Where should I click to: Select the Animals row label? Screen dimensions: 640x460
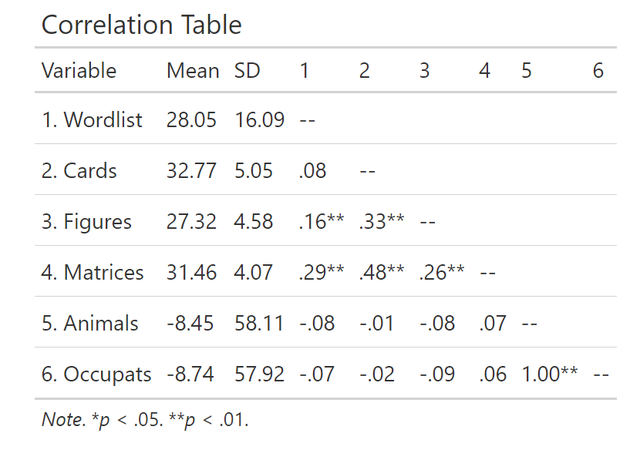(x=89, y=323)
